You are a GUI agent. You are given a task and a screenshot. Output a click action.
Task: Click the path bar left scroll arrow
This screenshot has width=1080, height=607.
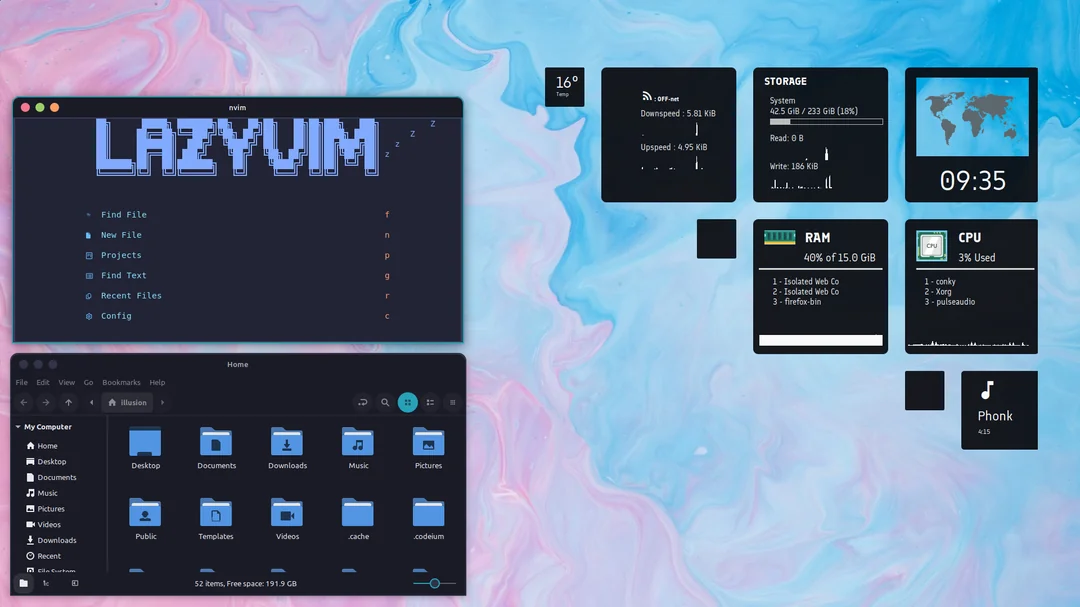(91, 402)
